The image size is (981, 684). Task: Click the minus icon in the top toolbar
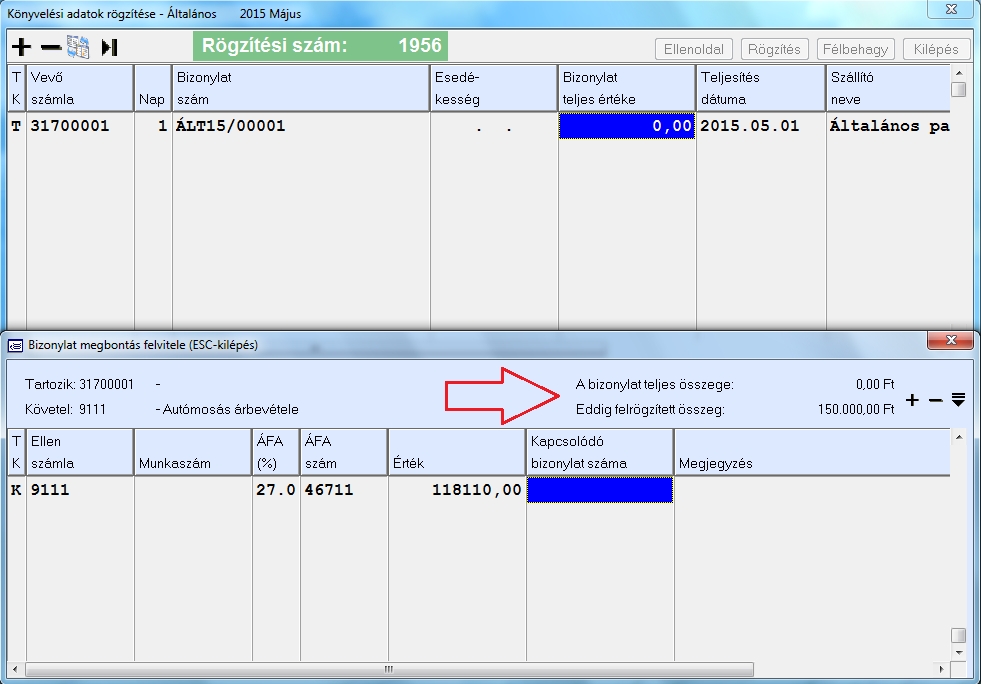(50, 47)
